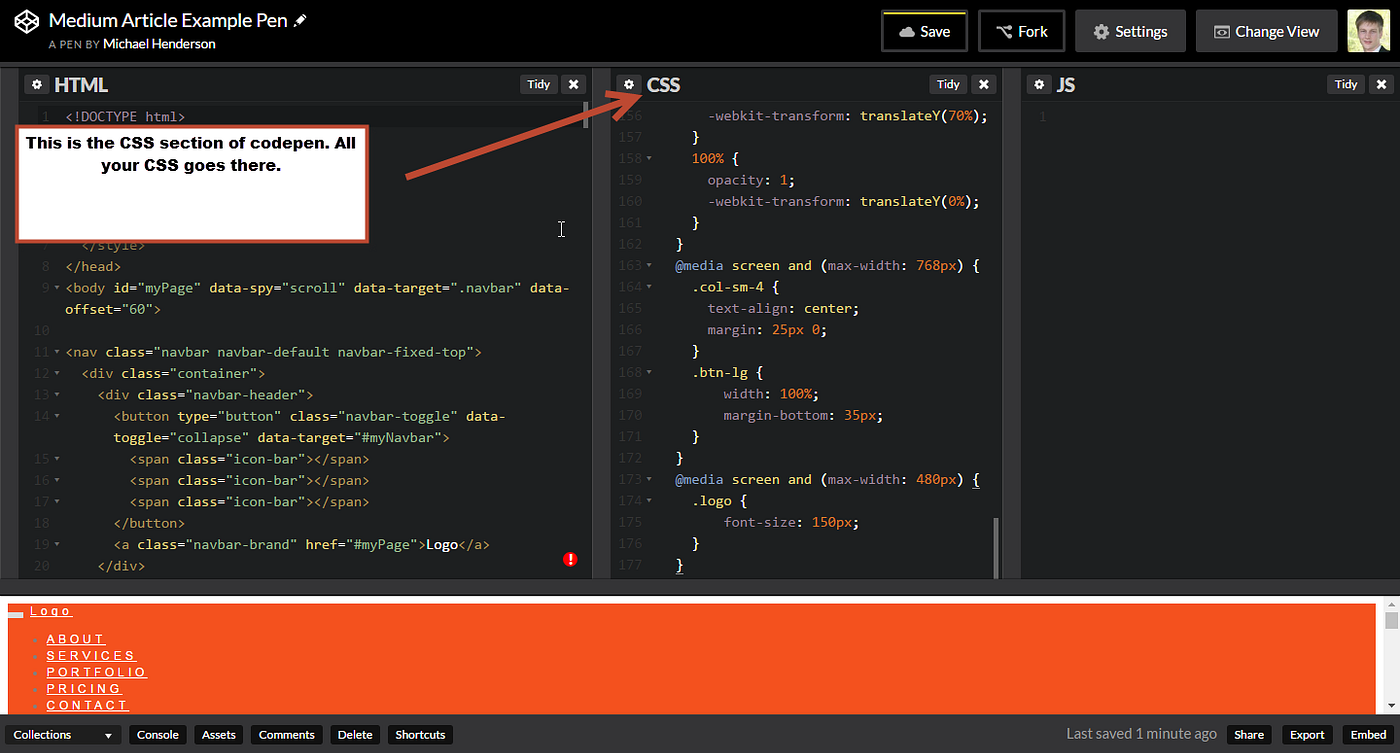Close the CSS editor panel
Image resolution: width=1400 pixels, height=753 pixels.
click(984, 84)
